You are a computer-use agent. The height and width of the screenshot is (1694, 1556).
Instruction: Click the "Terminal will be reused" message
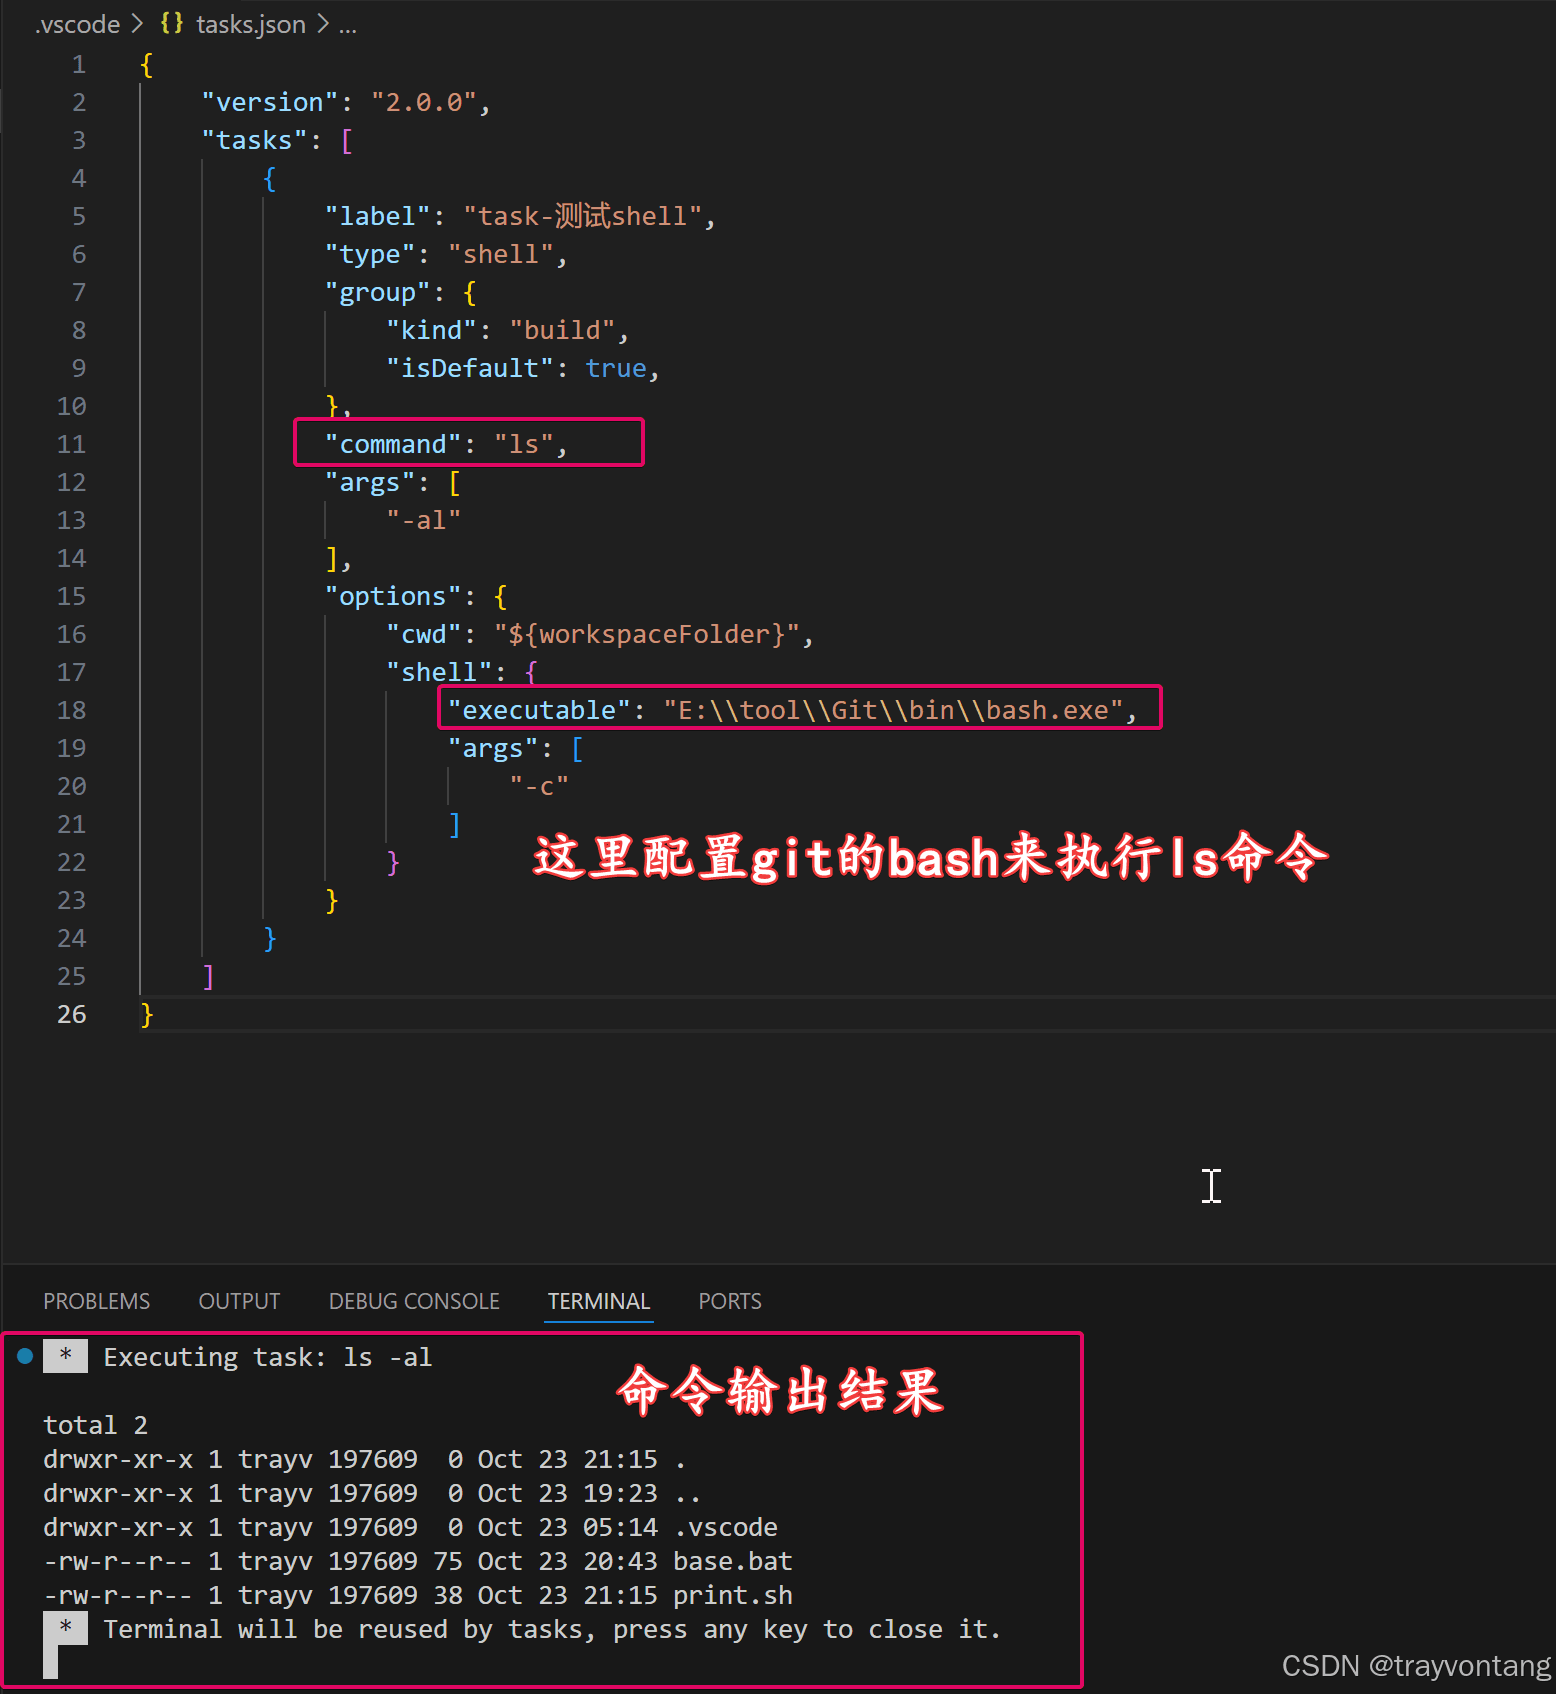[x=552, y=1629]
